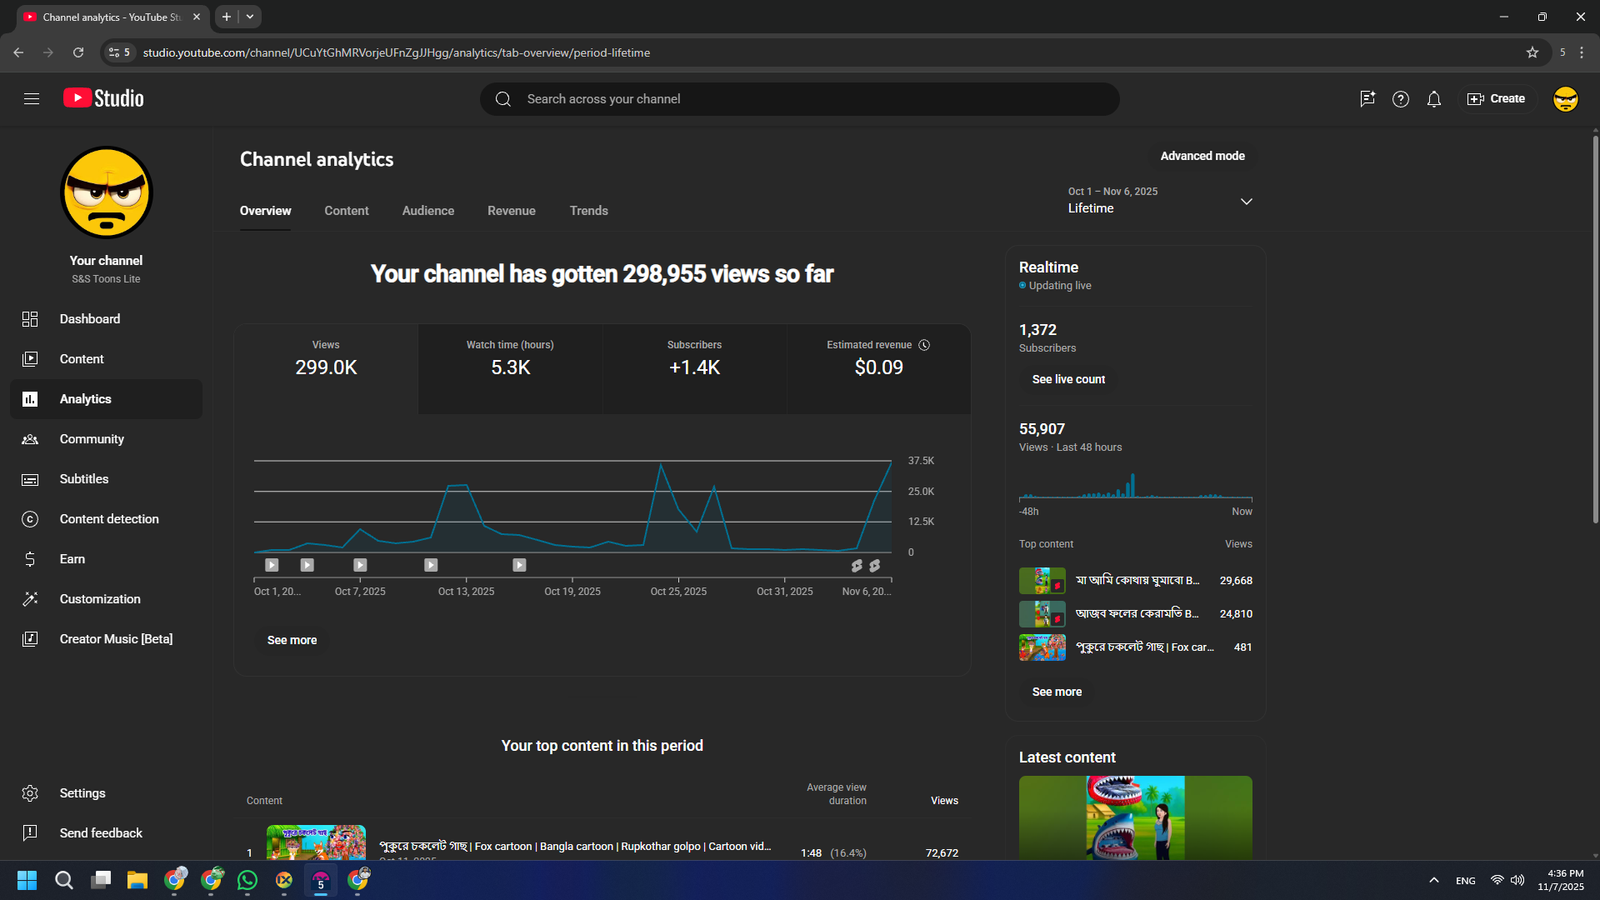Open the hamburger navigation menu

click(31, 99)
